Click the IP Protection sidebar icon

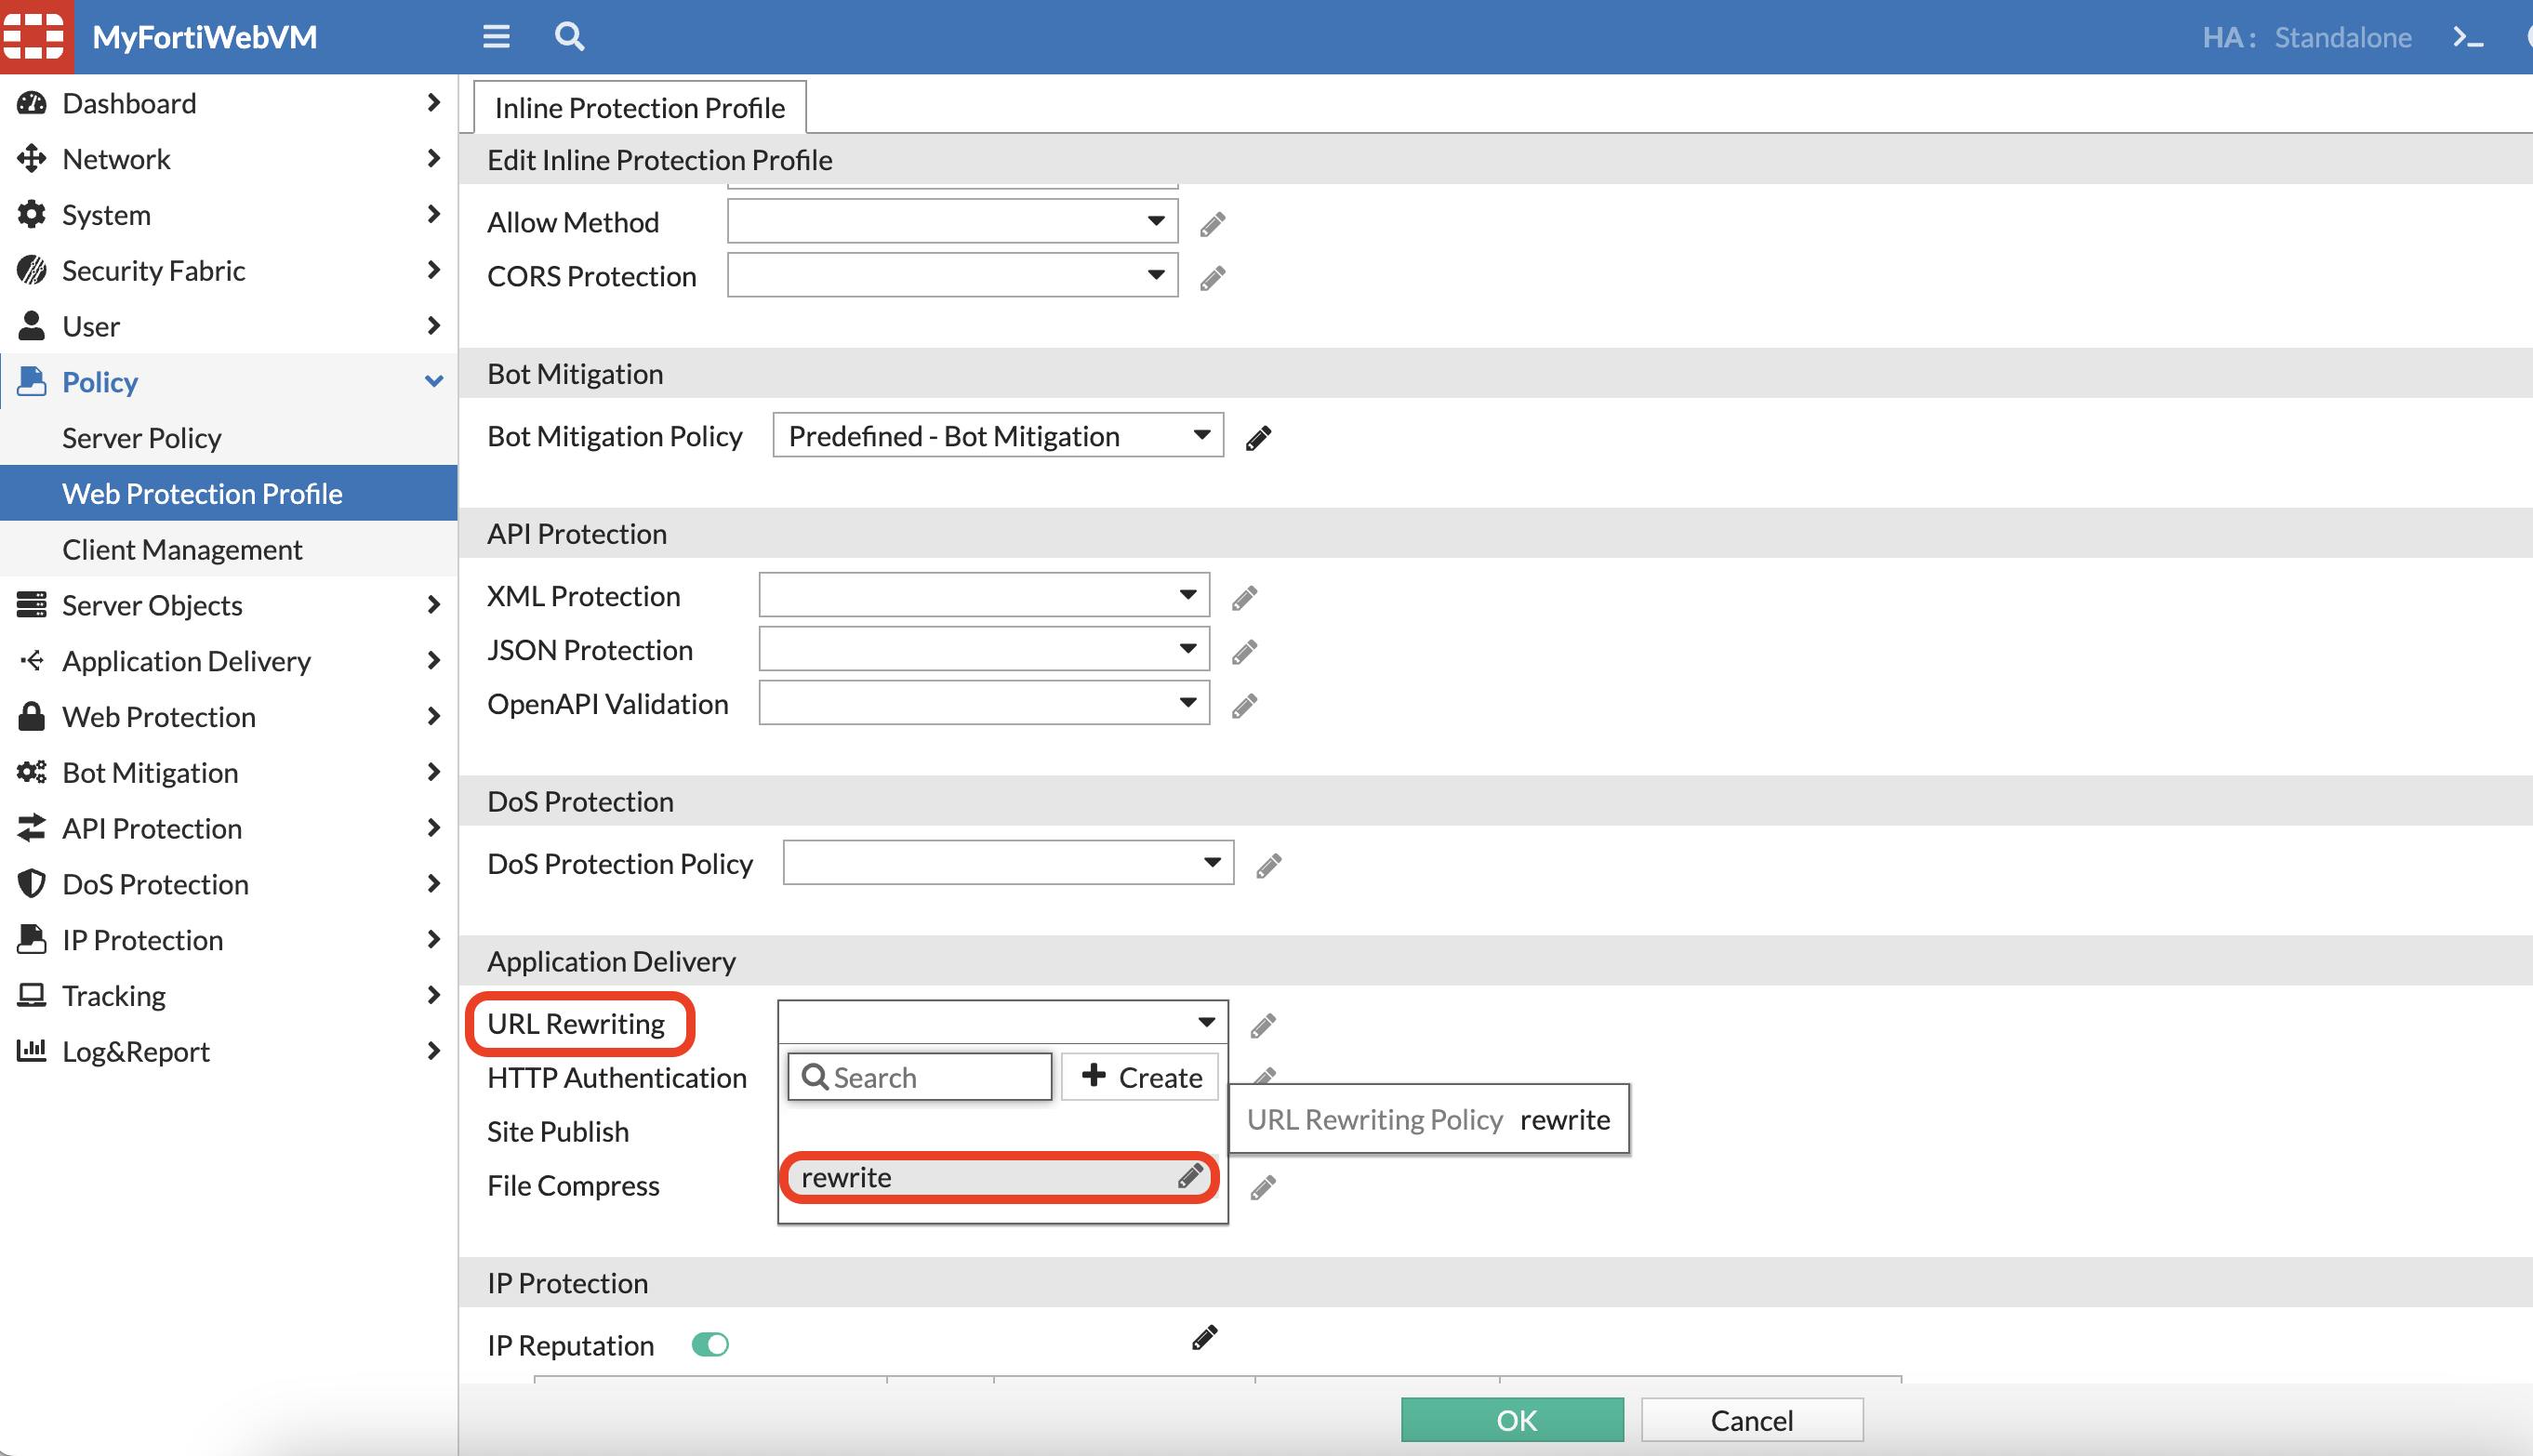(32, 939)
